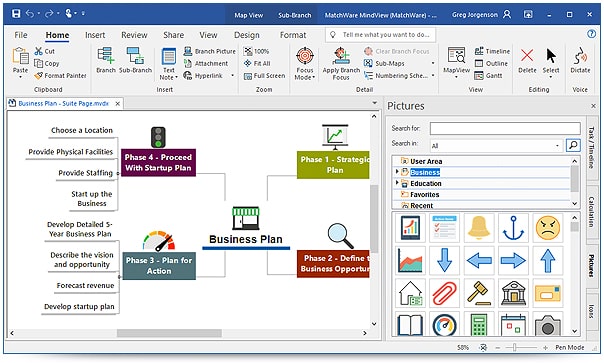
Task: Open the File menu
Action: click(21, 35)
